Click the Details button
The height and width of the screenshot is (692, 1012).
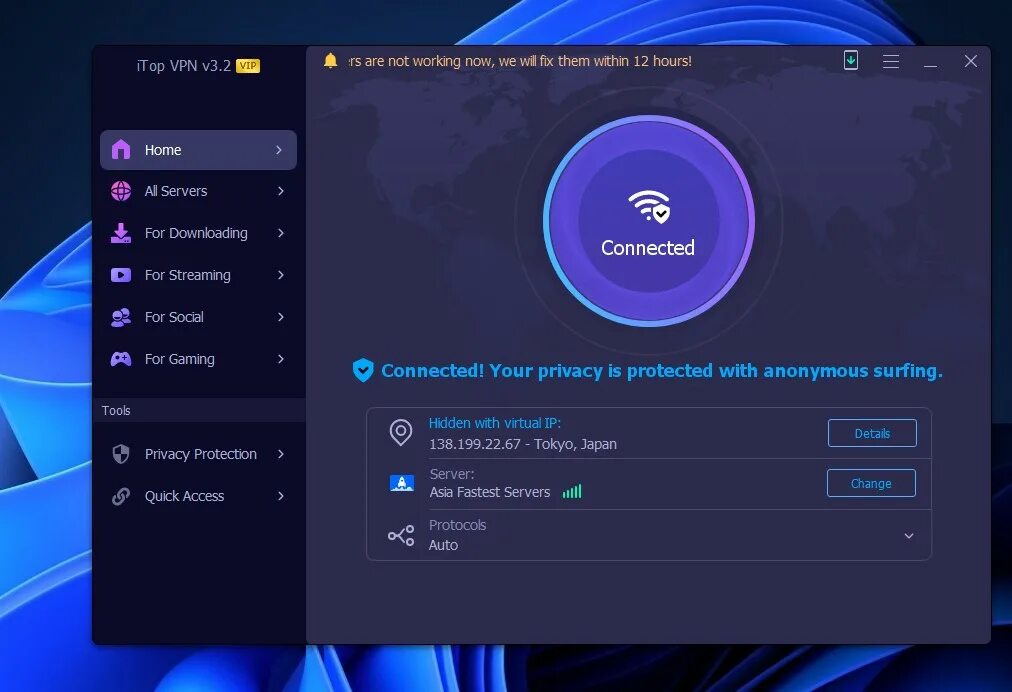(872, 433)
